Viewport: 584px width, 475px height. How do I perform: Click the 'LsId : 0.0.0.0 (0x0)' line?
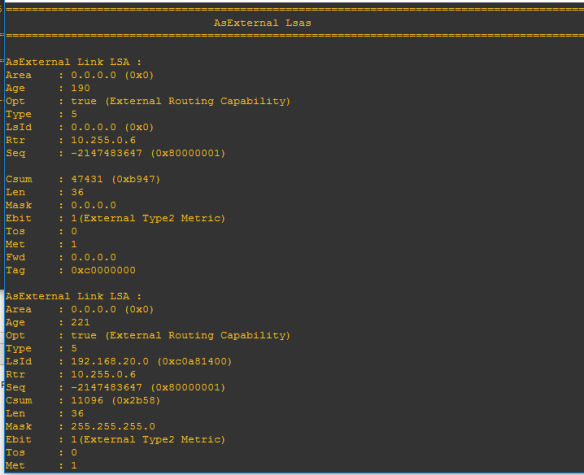coord(80,127)
